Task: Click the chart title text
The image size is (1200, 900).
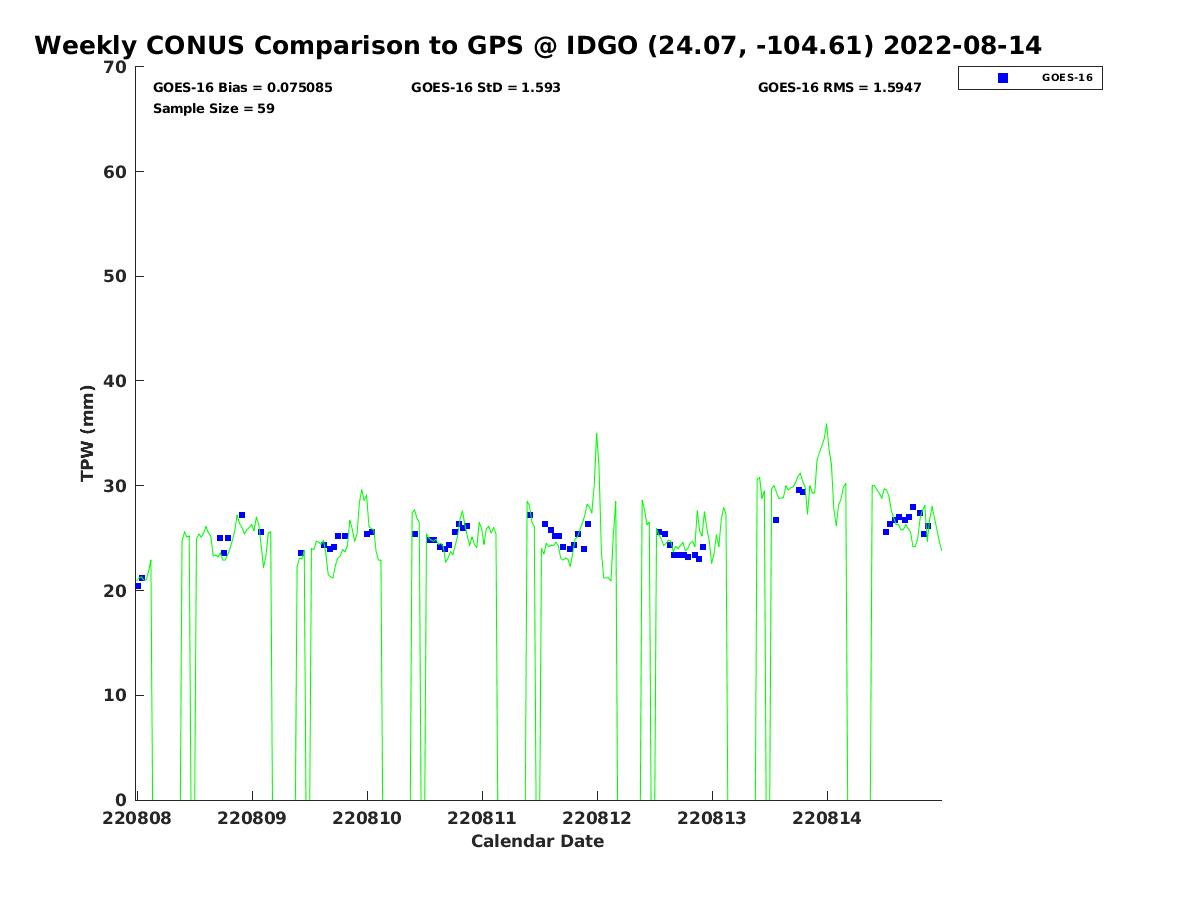Action: (x=537, y=46)
